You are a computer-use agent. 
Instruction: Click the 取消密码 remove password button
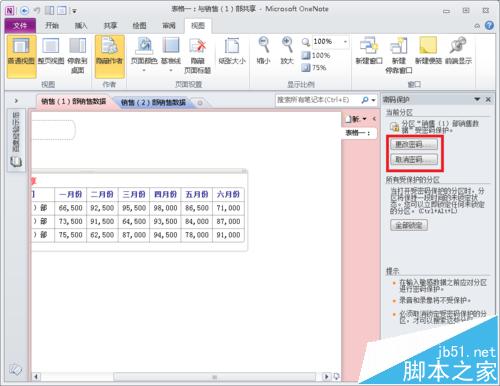point(414,159)
